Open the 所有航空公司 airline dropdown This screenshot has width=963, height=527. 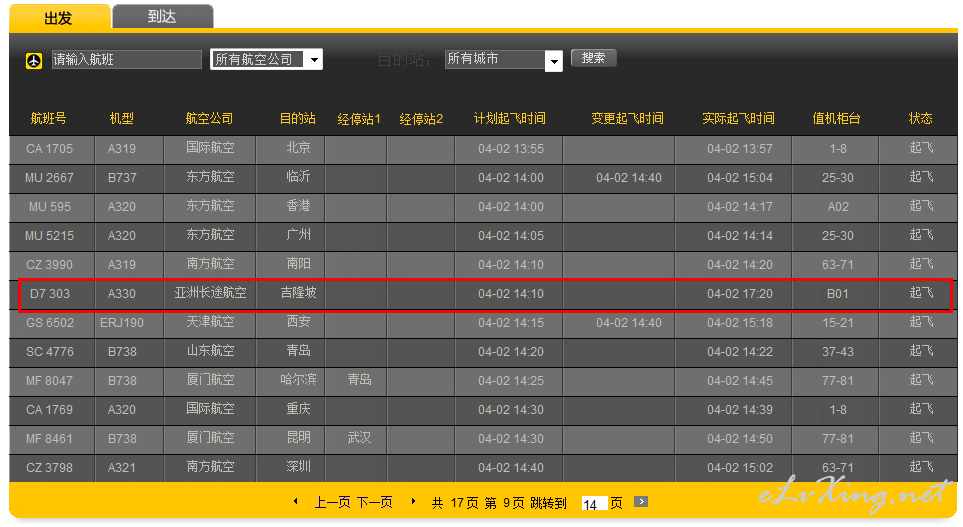coord(266,60)
